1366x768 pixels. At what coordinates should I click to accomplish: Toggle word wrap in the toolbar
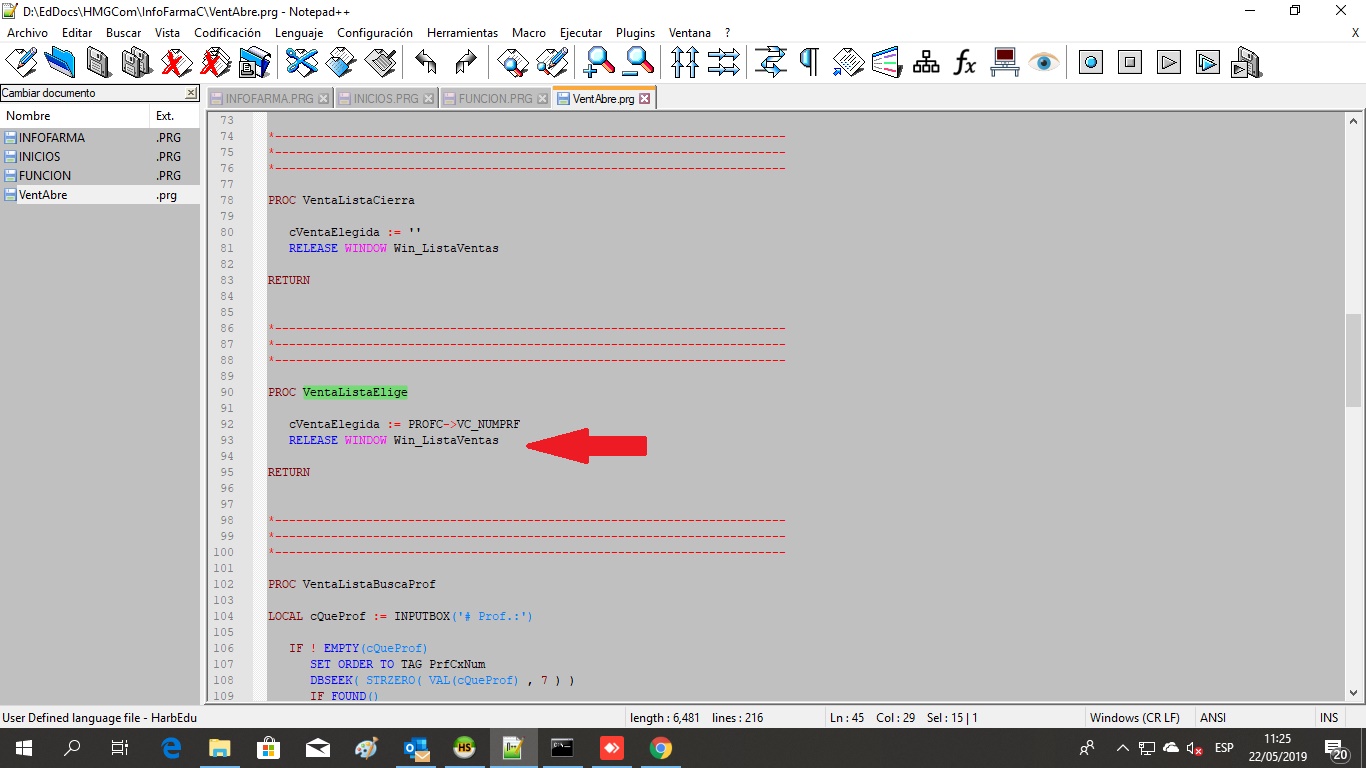click(771, 63)
